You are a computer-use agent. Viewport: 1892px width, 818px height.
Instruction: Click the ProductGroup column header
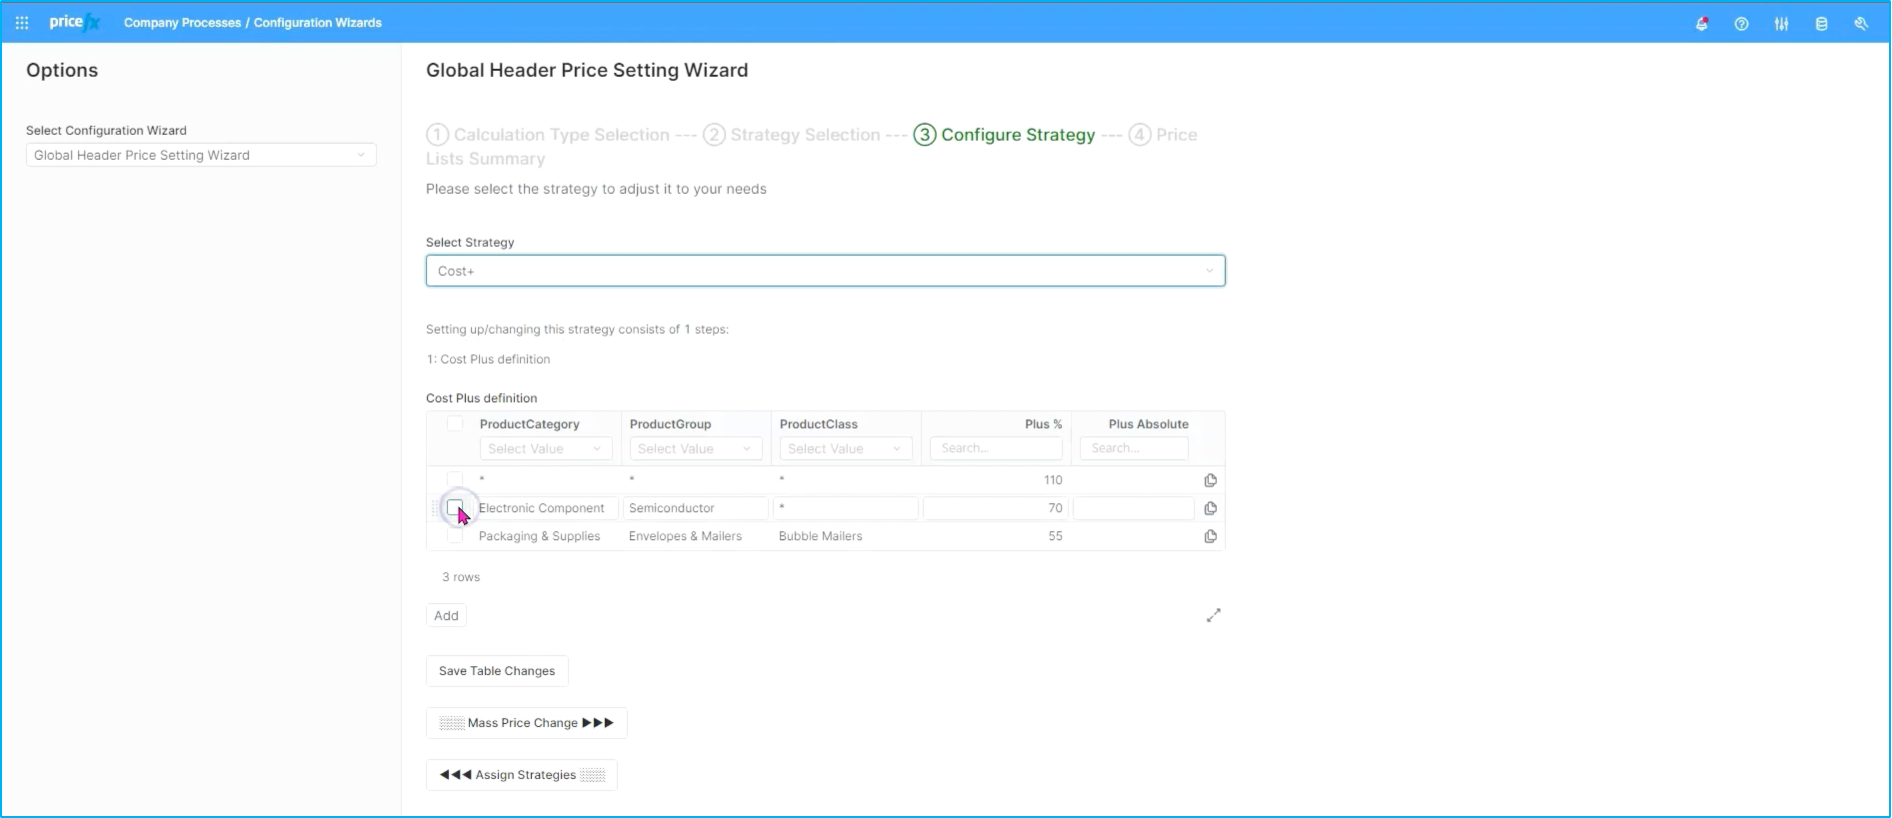coord(670,424)
